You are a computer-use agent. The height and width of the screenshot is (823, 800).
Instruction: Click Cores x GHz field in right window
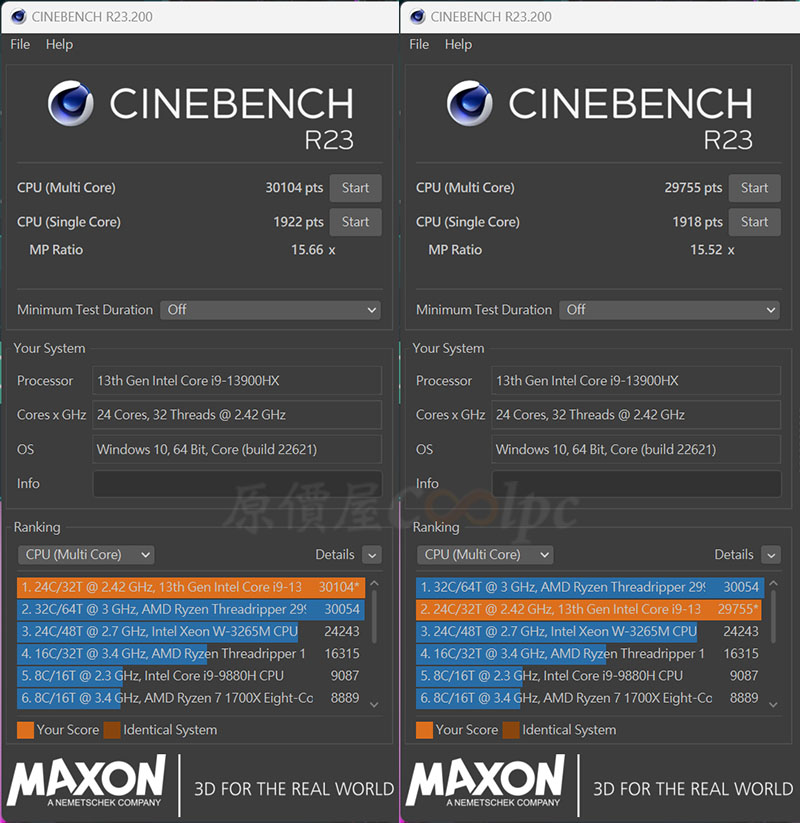636,415
